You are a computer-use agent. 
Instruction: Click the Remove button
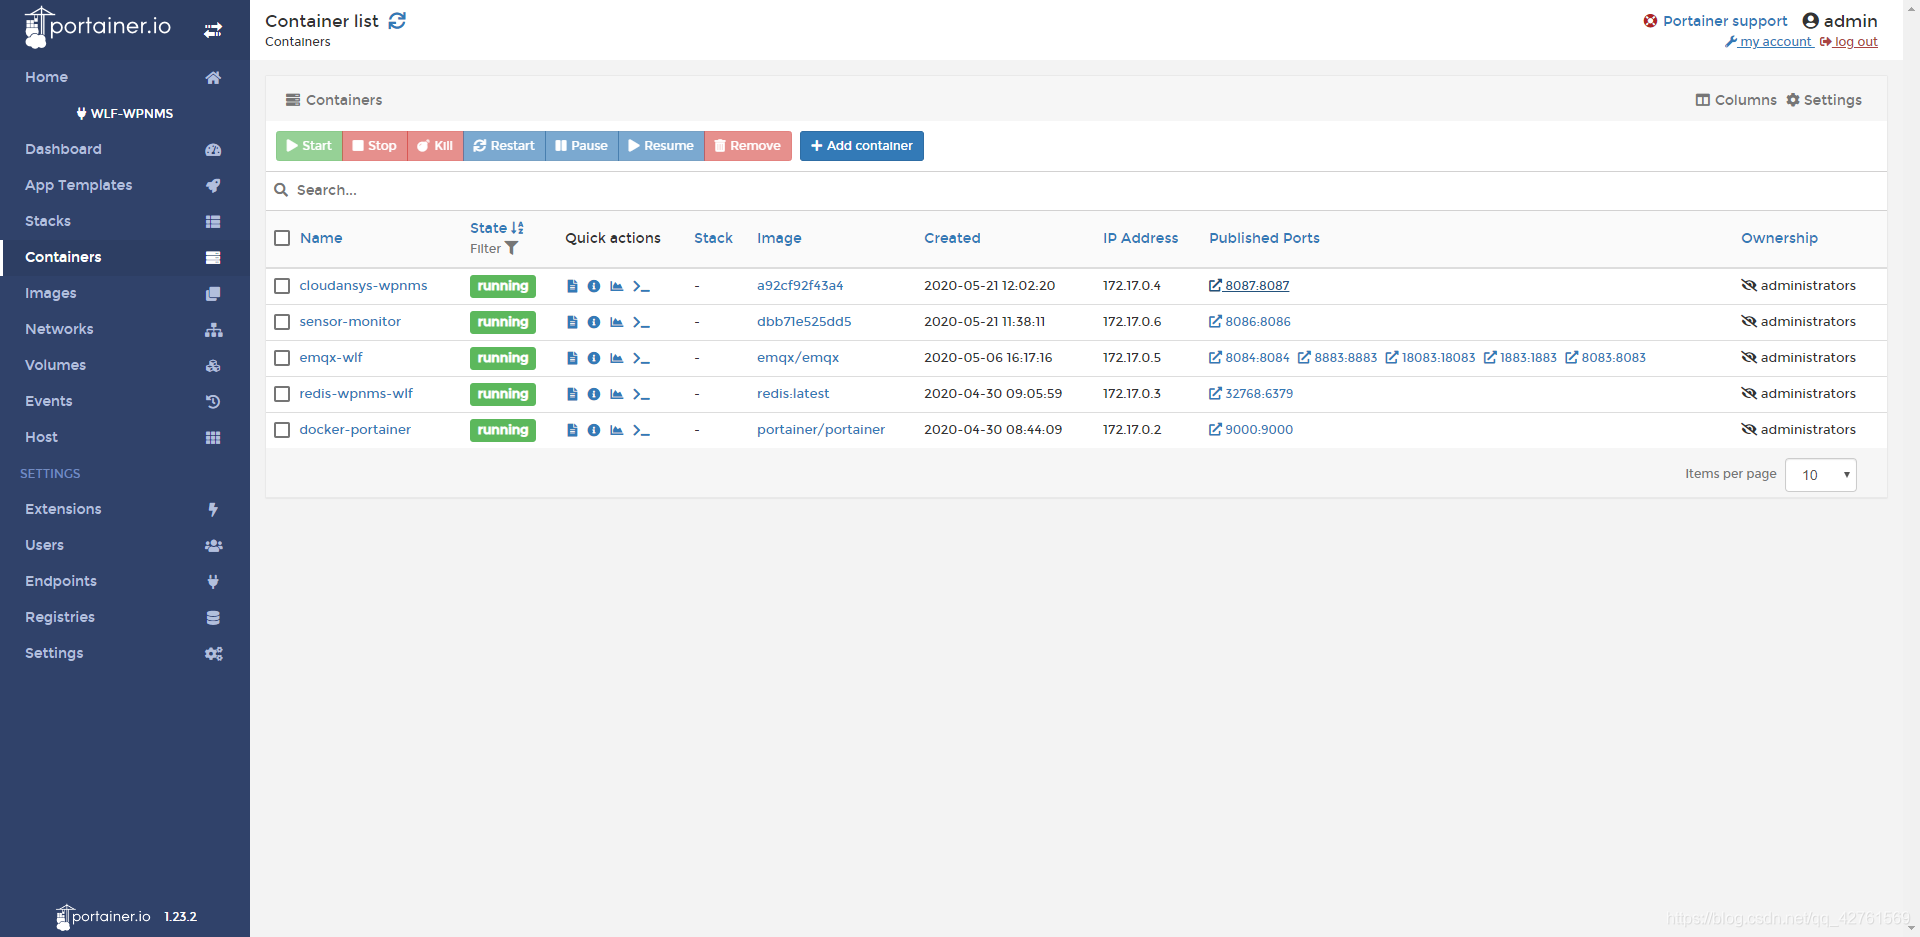748,146
